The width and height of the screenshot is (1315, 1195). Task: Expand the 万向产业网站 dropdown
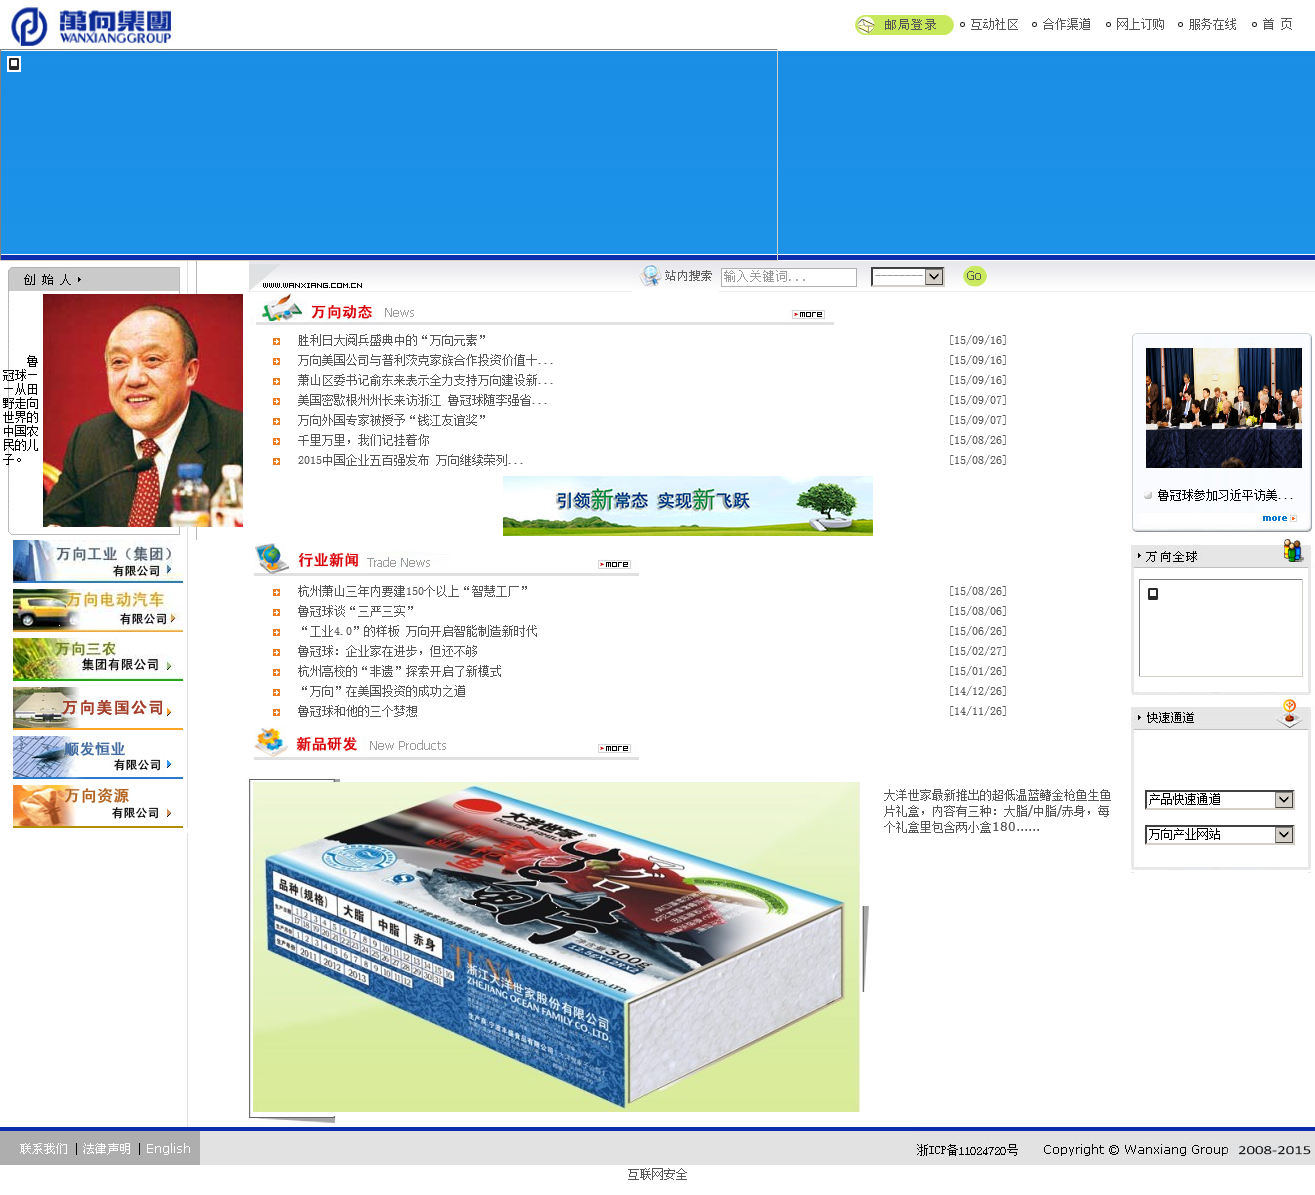(x=1220, y=835)
